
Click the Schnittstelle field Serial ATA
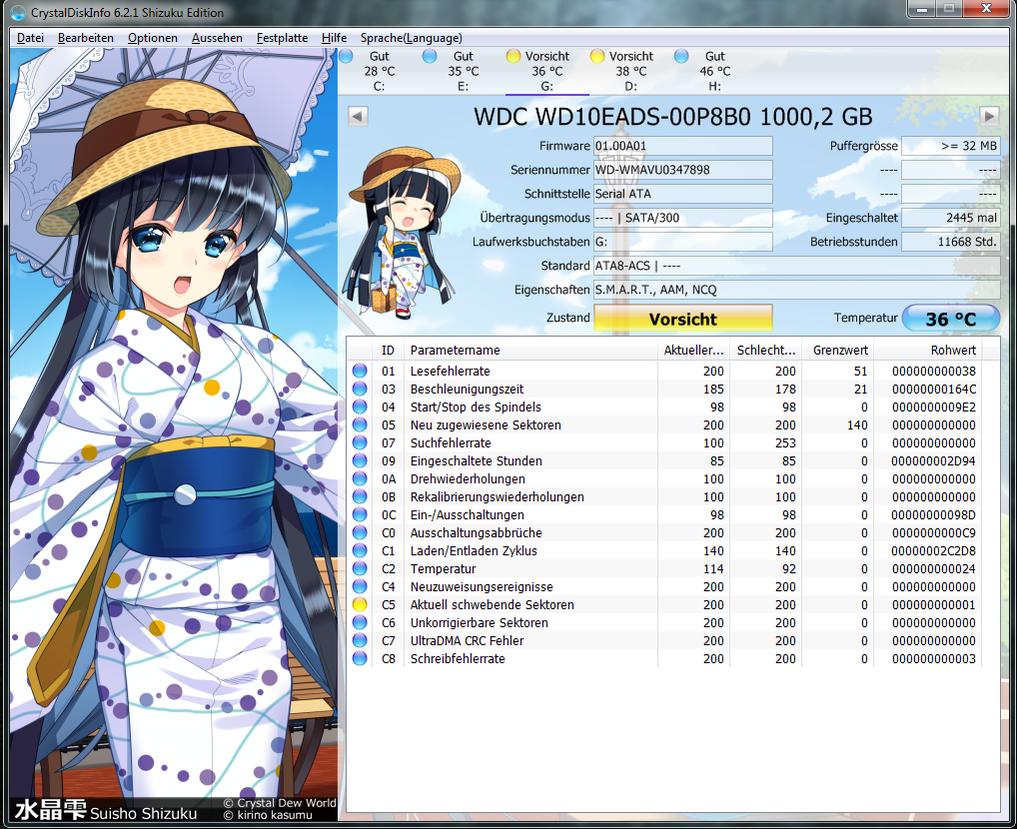pos(683,194)
